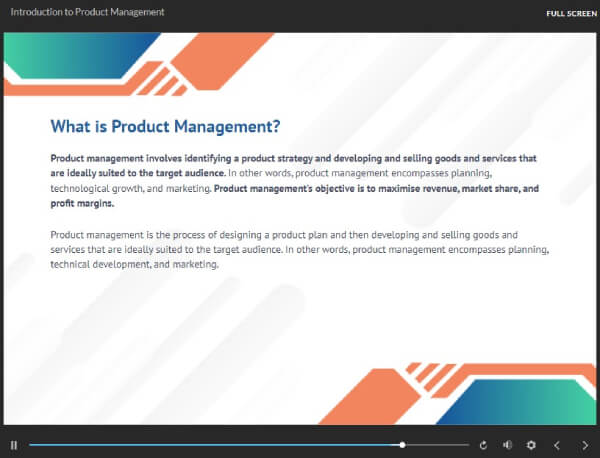This screenshot has height=458, width=600.
Task: Click the "technical development, and marketing." line
Action: coord(134,264)
